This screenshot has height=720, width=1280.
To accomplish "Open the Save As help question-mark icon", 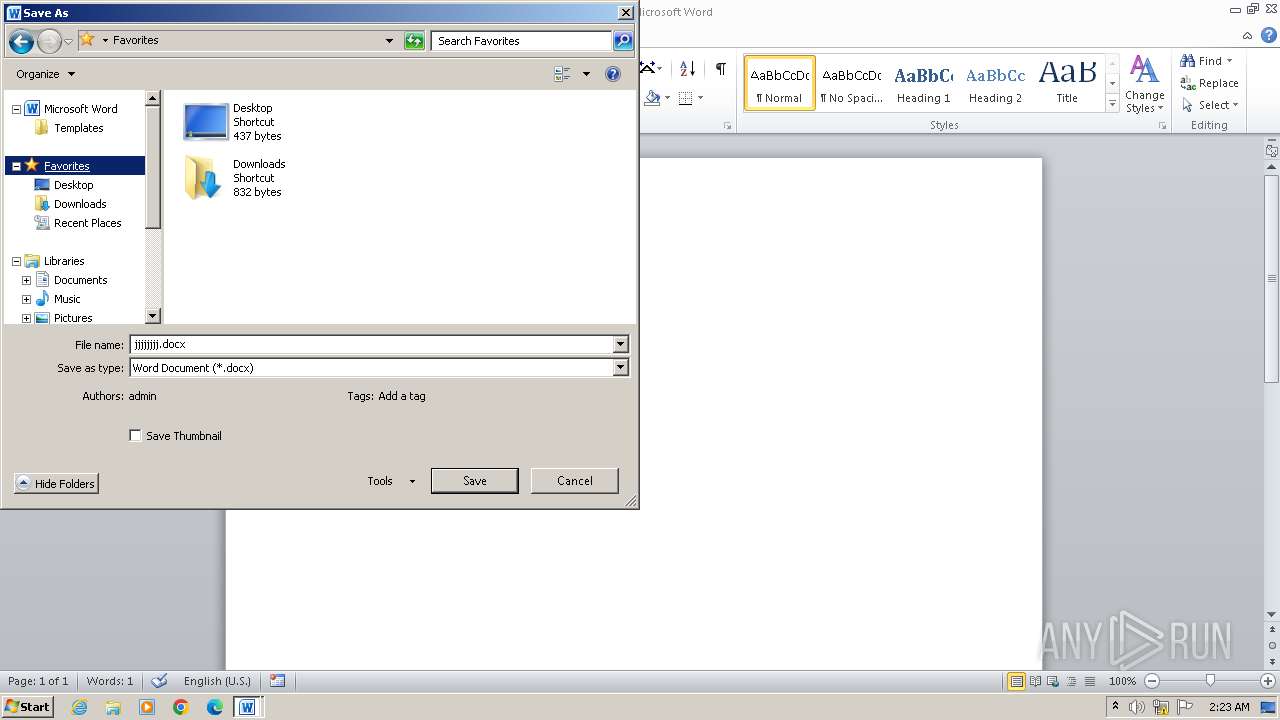I will click(x=613, y=74).
